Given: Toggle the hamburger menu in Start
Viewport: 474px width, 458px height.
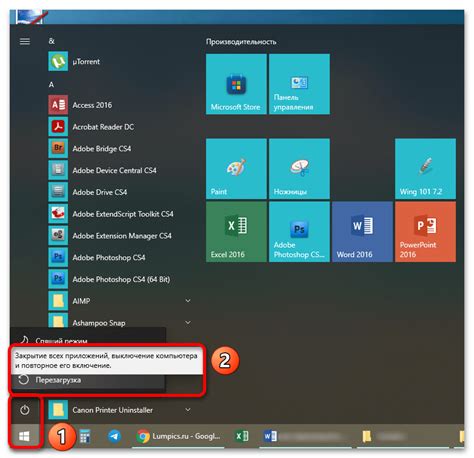Looking at the screenshot, I should click(x=25, y=41).
